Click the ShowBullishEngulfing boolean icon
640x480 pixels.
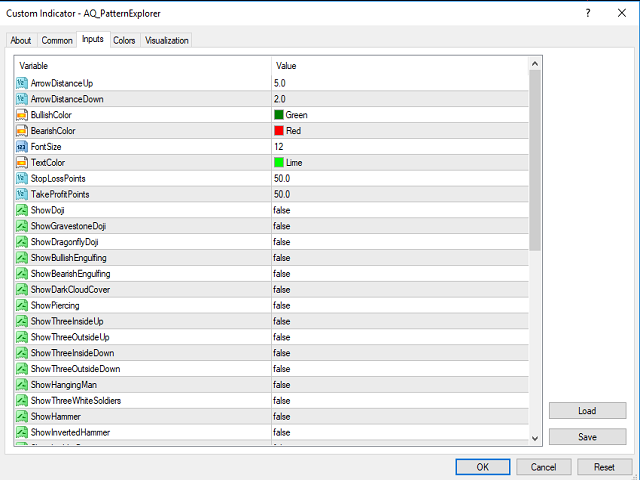22,258
